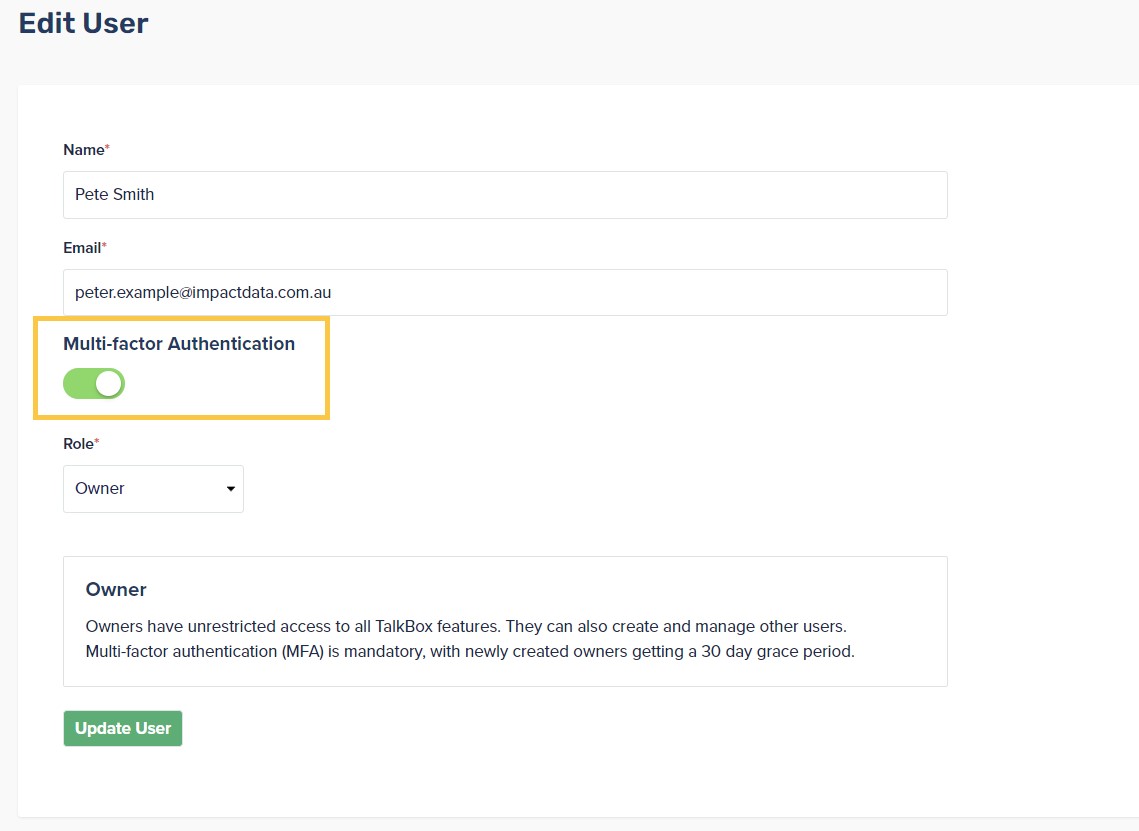The image size is (1139, 831).
Task: Click inside the Email field
Action: pyautogui.click(x=400, y=292)
